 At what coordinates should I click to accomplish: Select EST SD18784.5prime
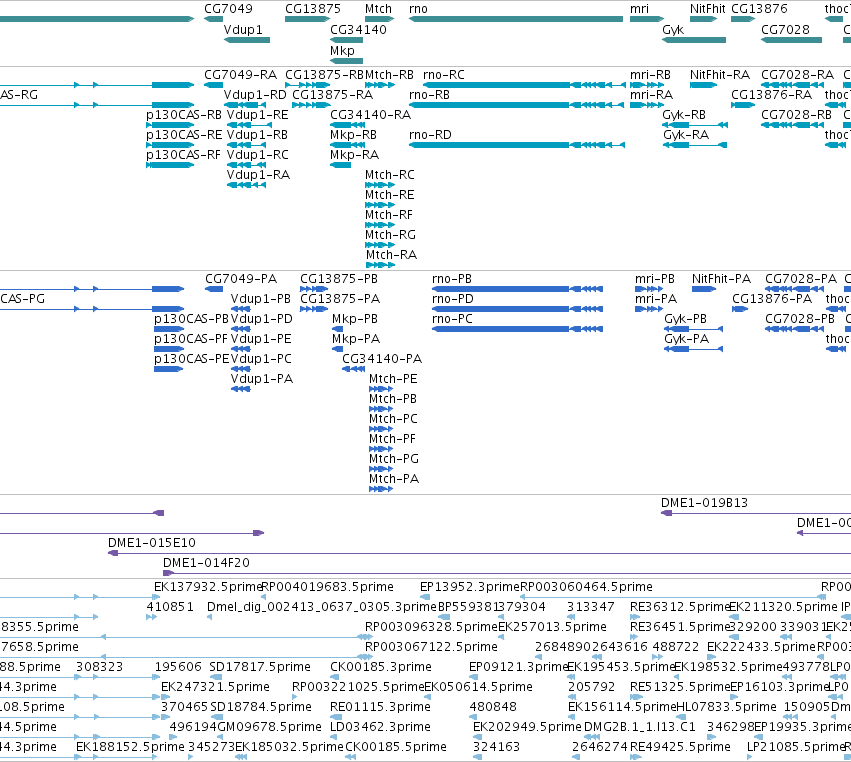click(261, 707)
